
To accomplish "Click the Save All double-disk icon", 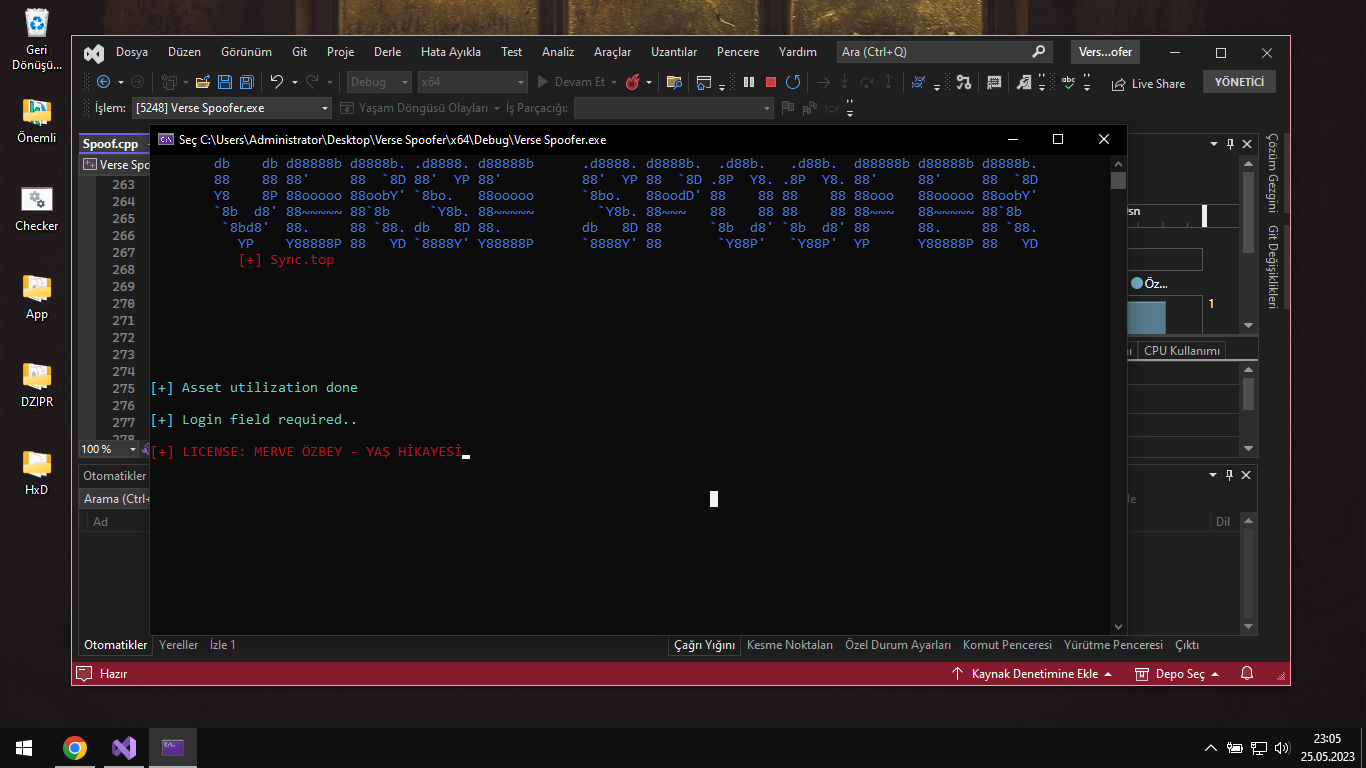I will (x=246, y=82).
